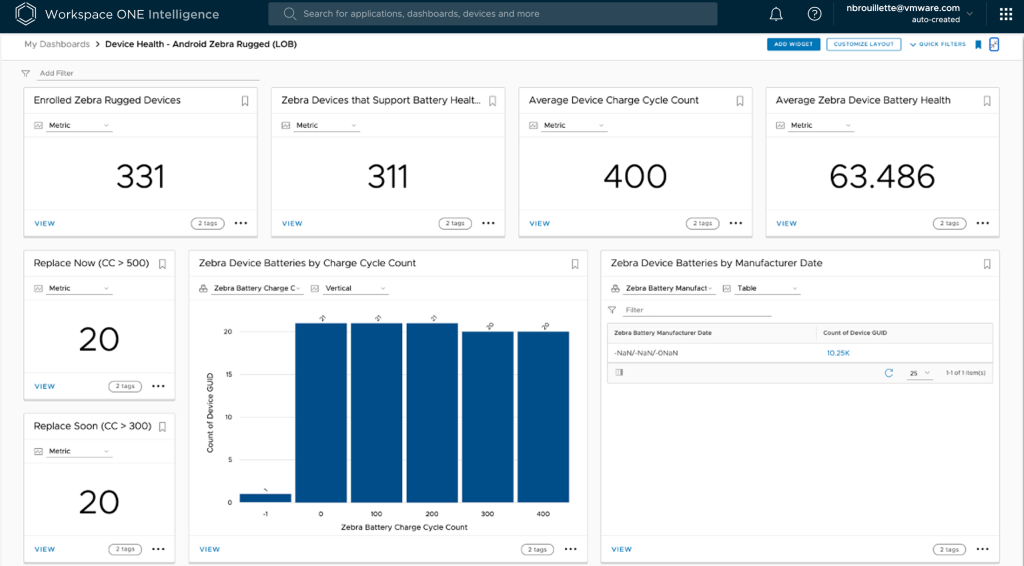The image size is (1024, 566).
Task: Open more options for Average Device Charge Cycle Count
Action: click(x=736, y=223)
